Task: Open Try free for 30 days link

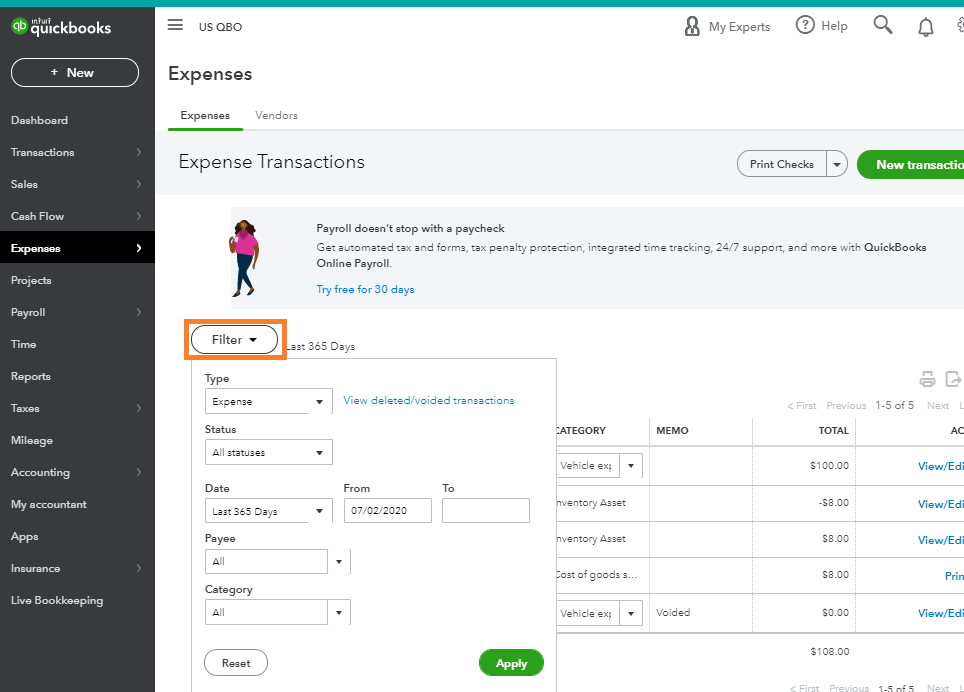Action: click(365, 289)
